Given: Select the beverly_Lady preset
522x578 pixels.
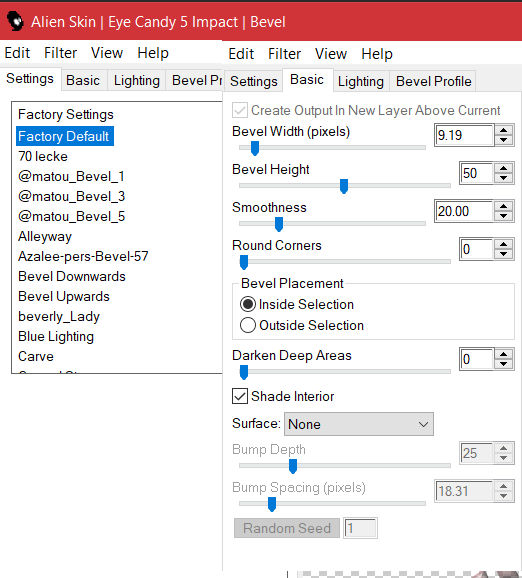Looking at the screenshot, I should point(59,316).
